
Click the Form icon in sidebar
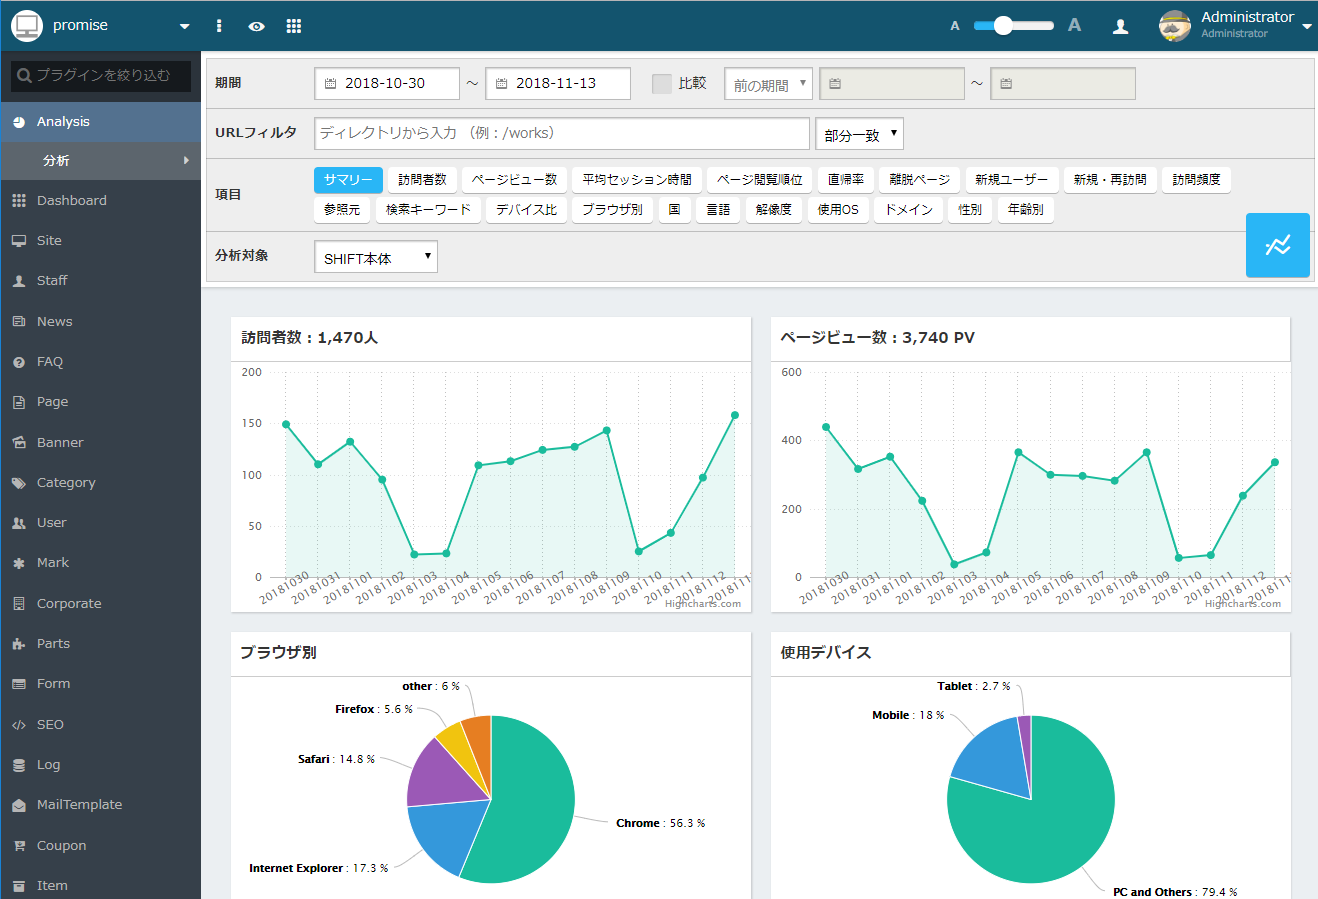pyautogui.click(x=19, y=684)
